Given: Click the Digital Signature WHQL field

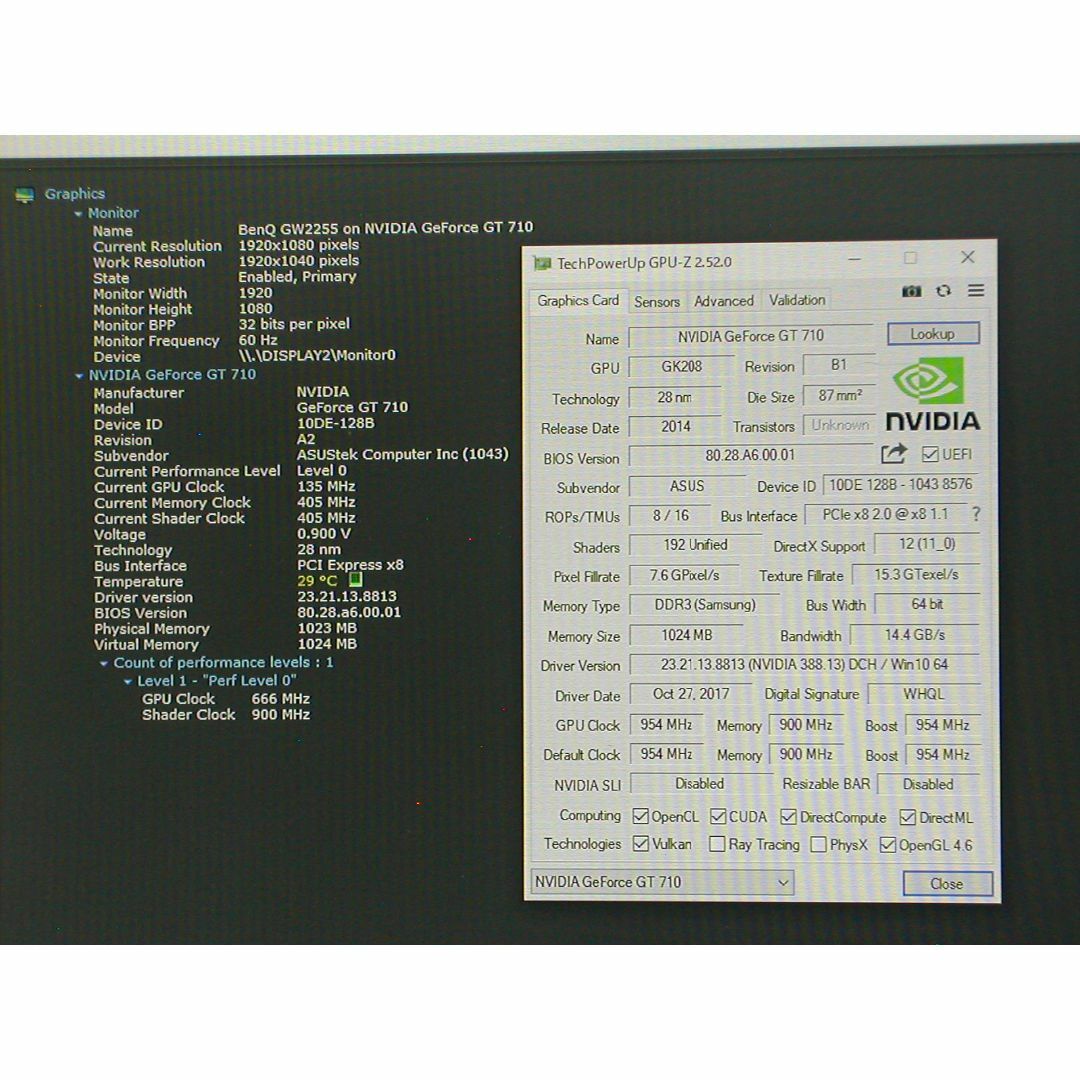Looking at the screenshot, I should point(924,694).
